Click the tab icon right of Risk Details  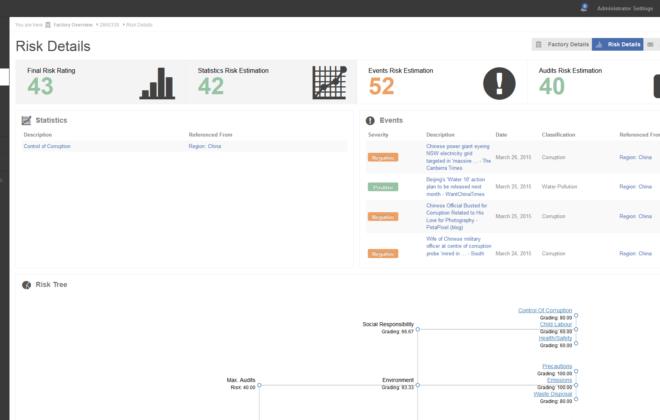(x=650, y=44)
